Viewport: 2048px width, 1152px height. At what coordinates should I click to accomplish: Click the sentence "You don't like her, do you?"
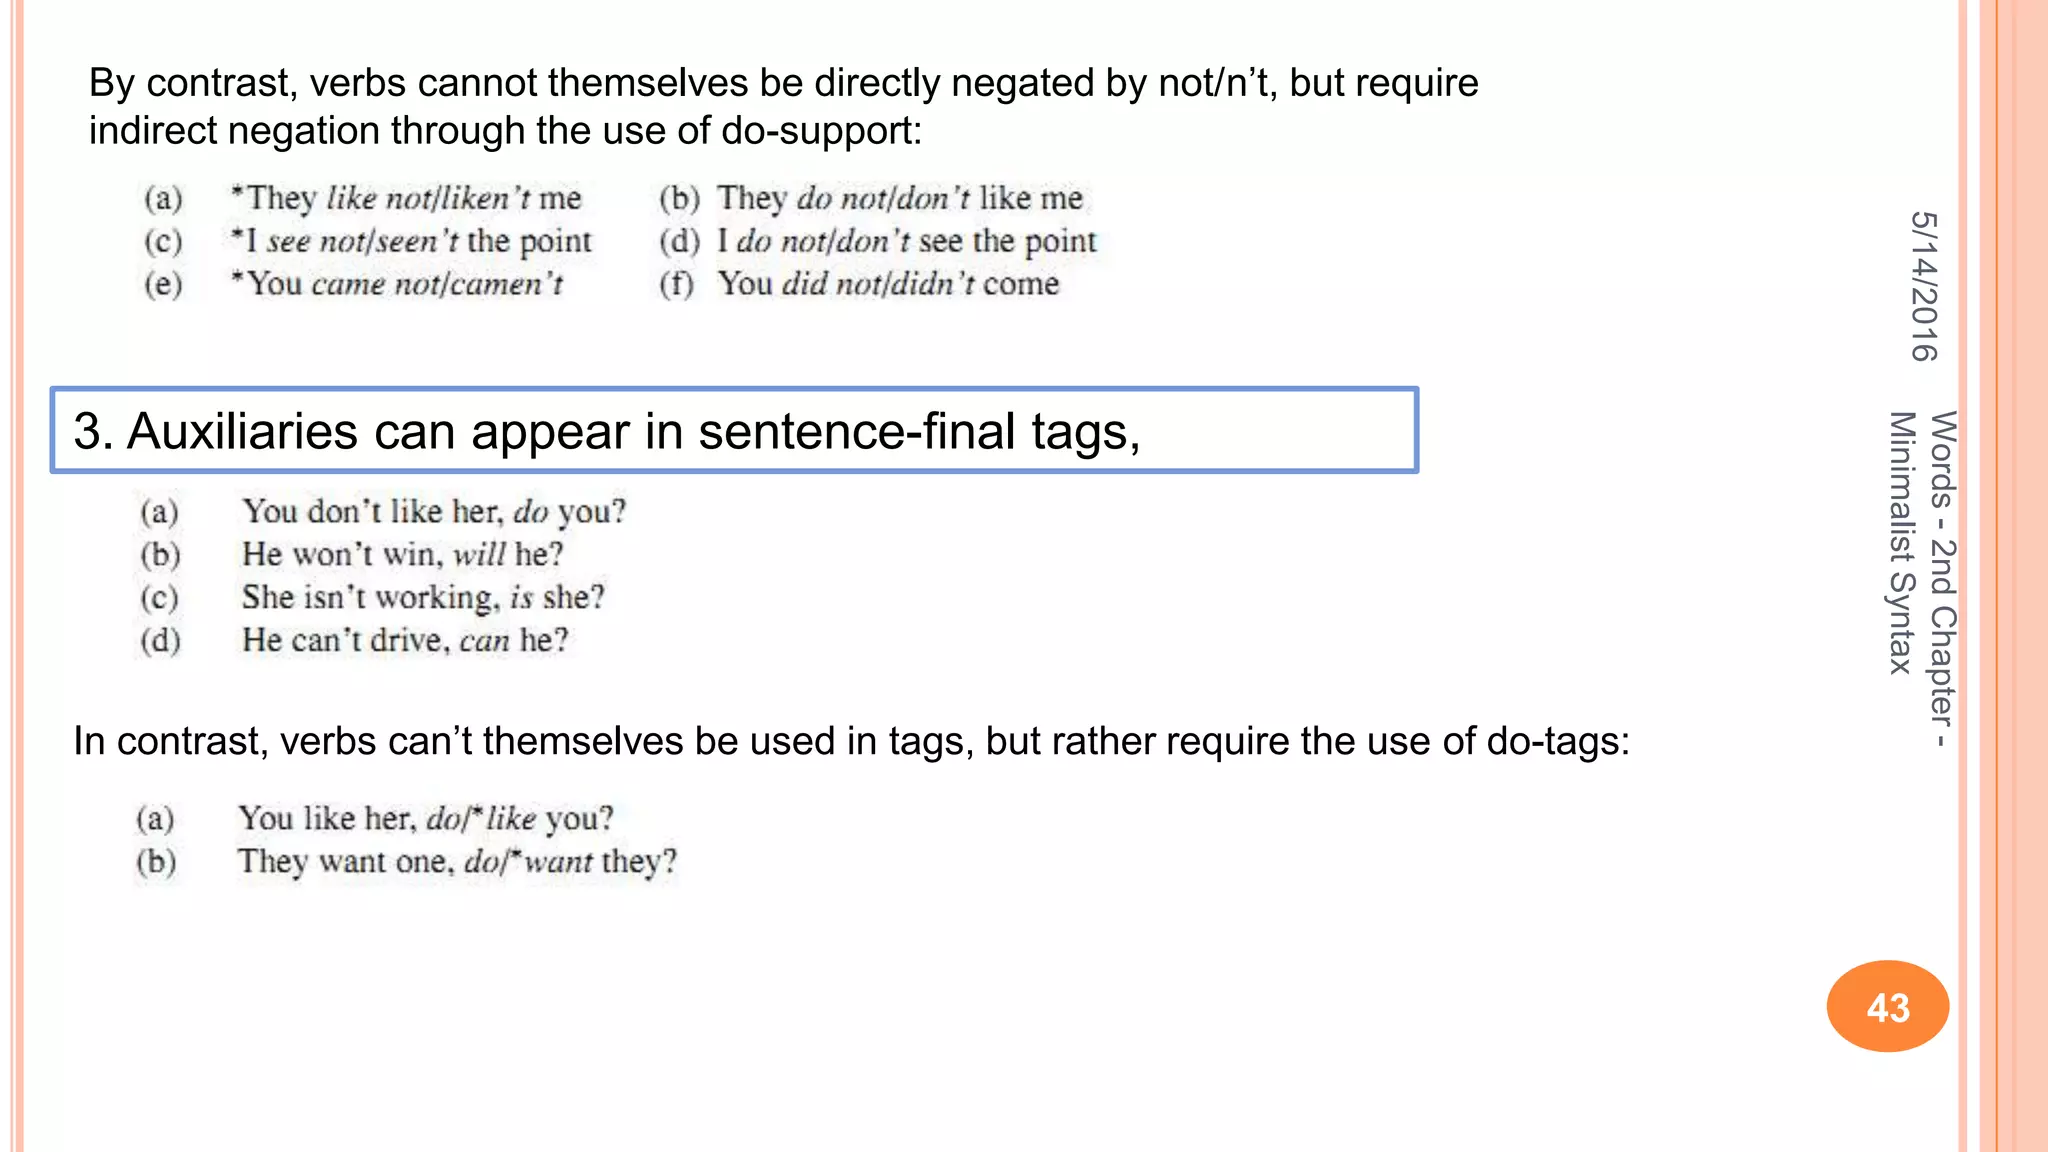pos(433,511)
